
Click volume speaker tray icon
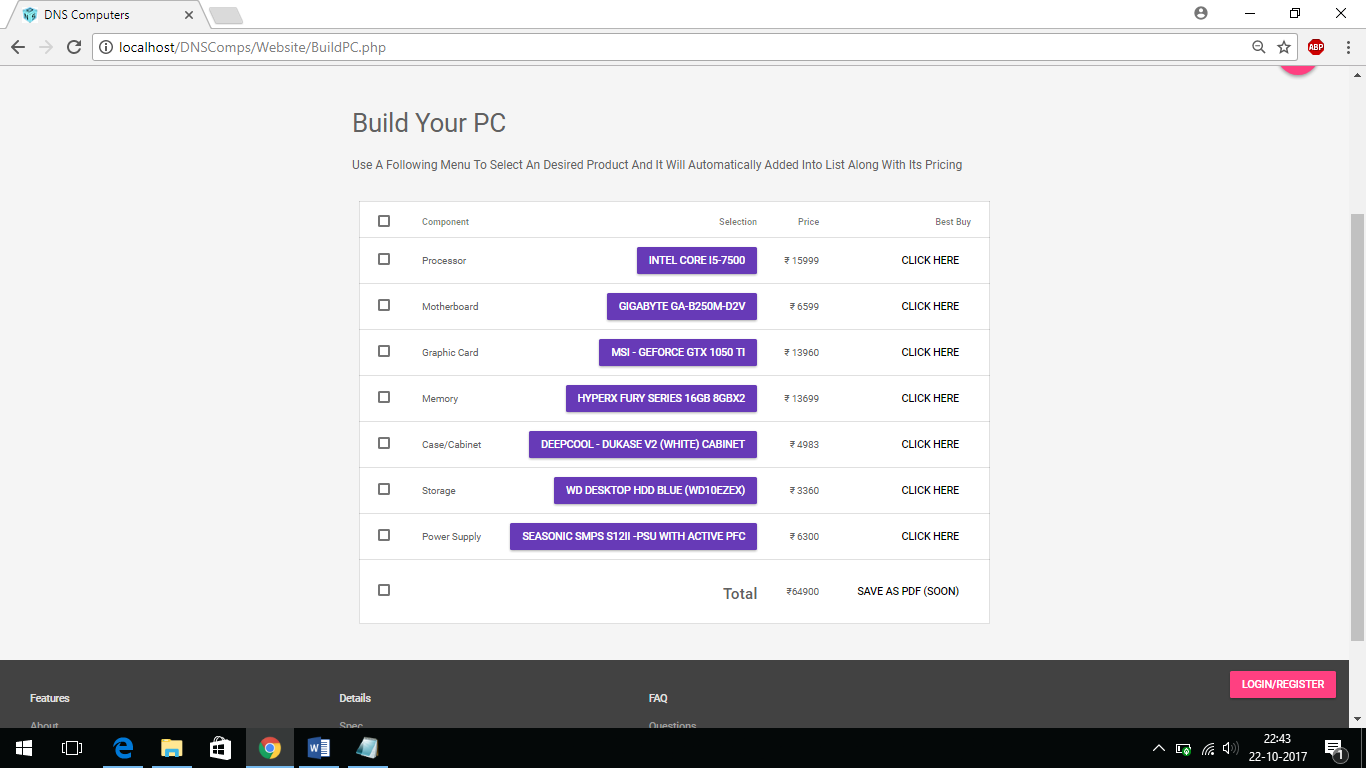click(x=1231, y=748)
